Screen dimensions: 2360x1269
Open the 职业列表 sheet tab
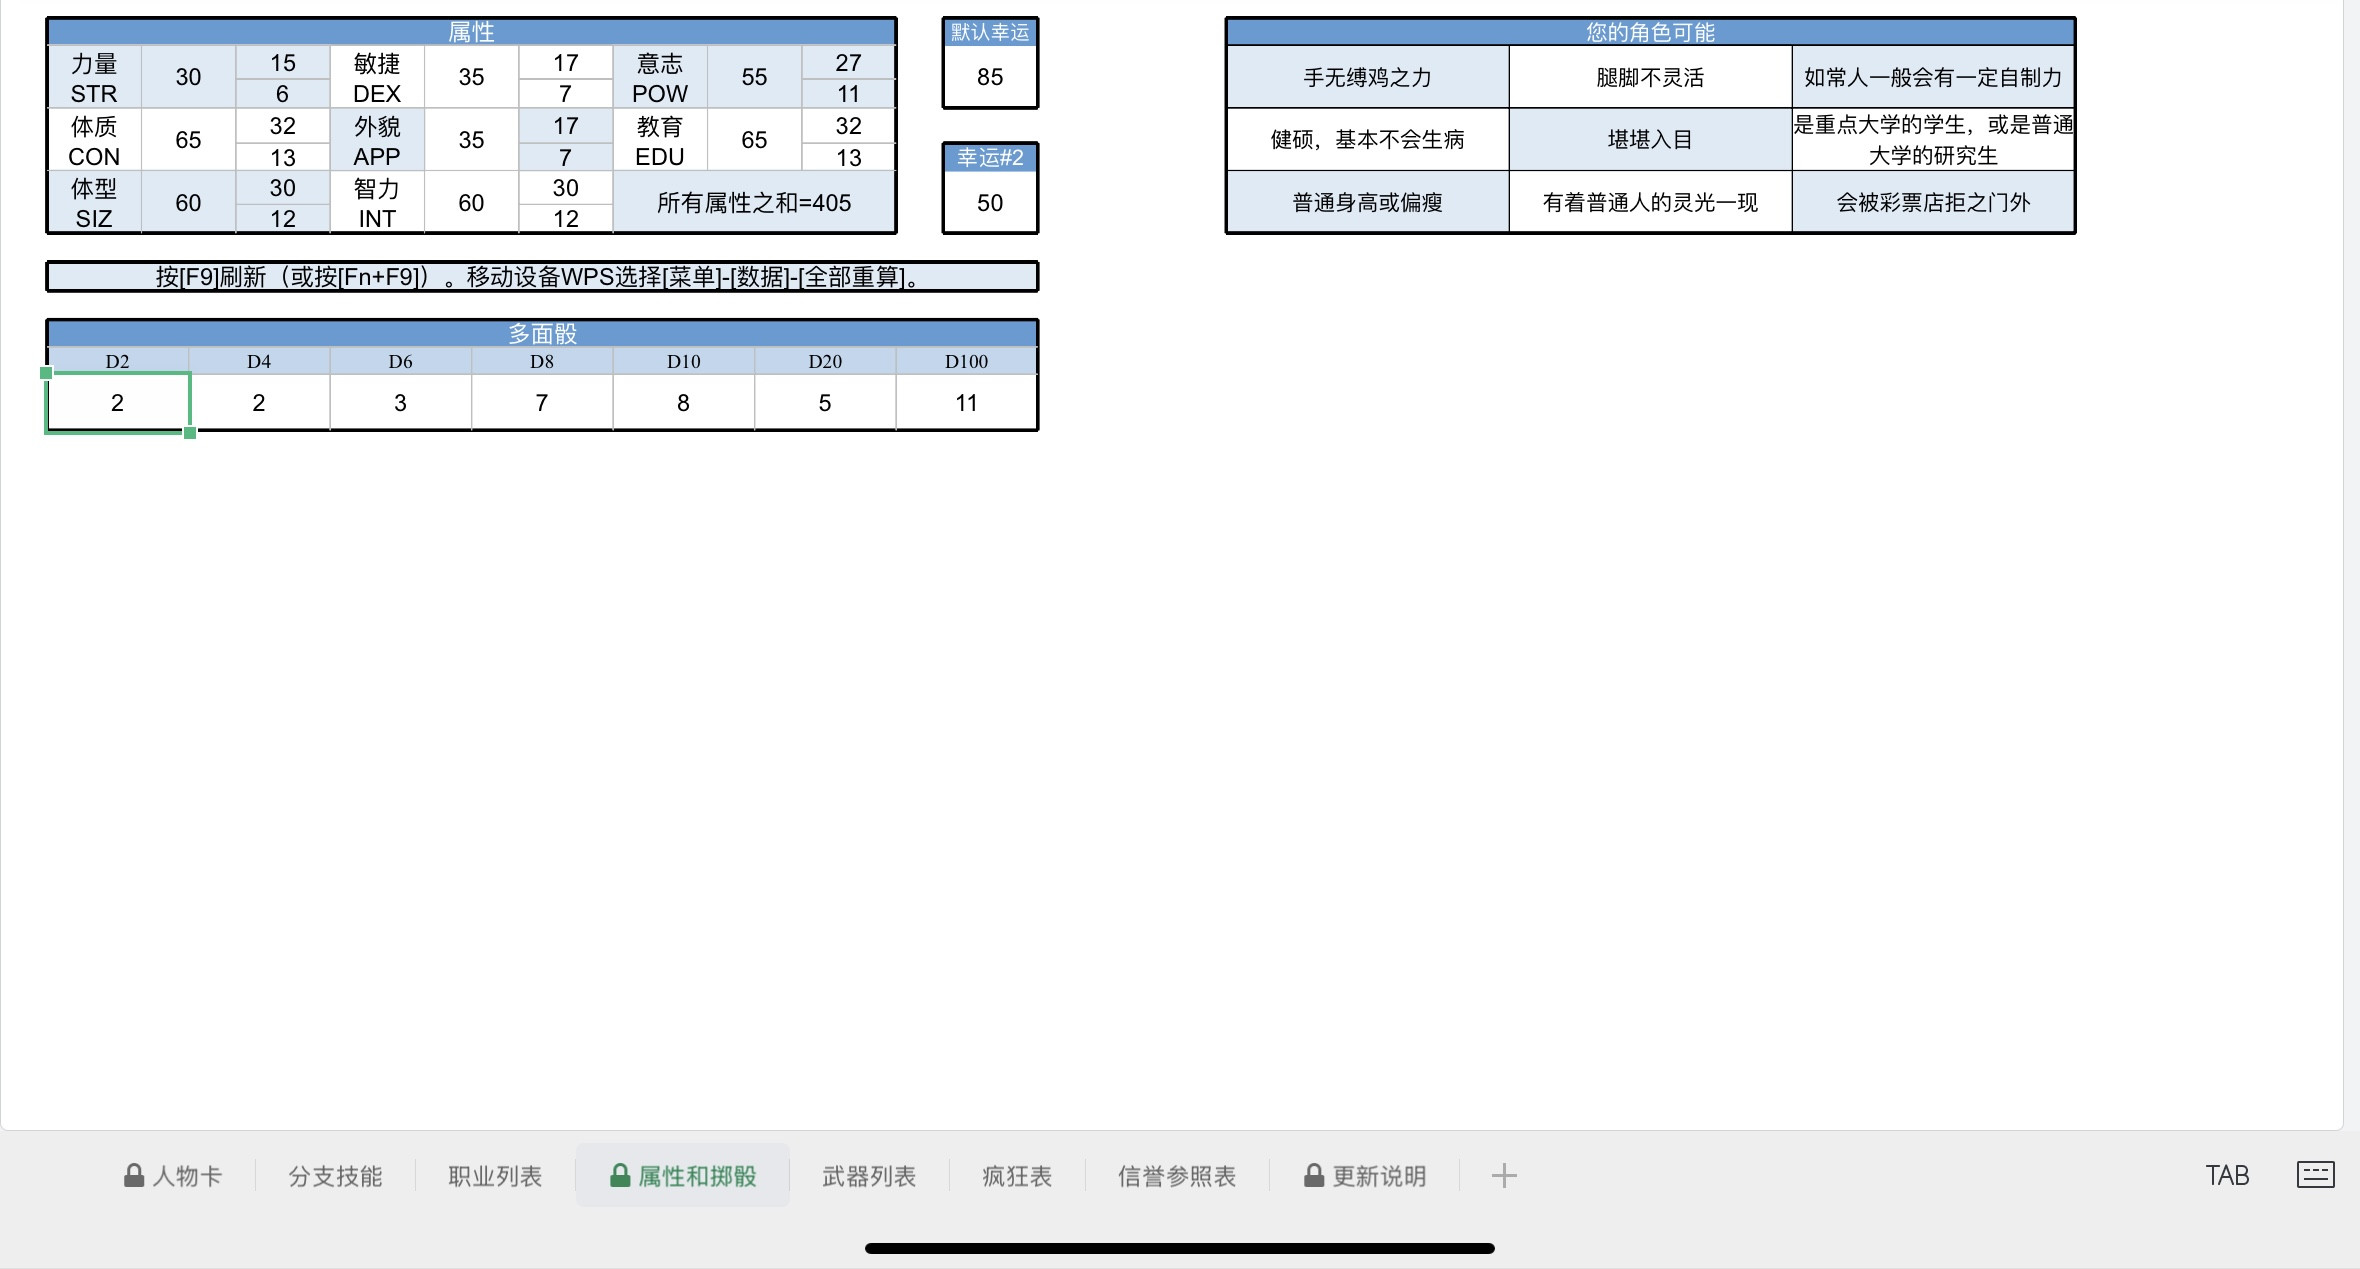(x=495, y=1176)
